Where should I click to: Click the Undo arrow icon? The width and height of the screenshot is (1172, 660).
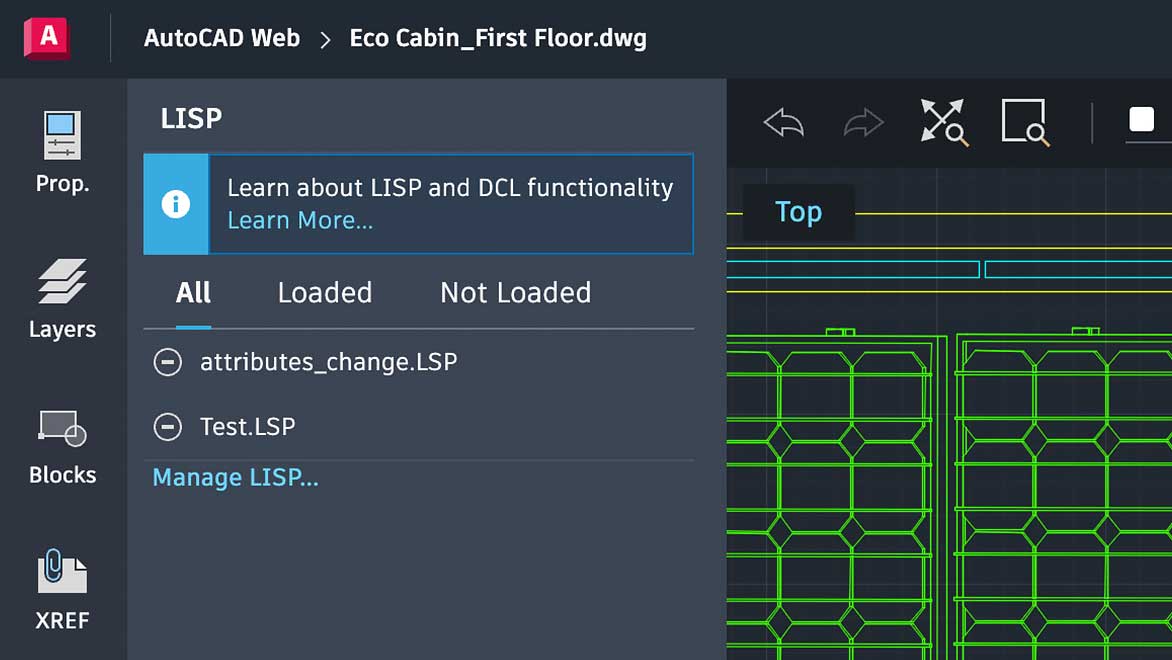(x=783, y=122)
